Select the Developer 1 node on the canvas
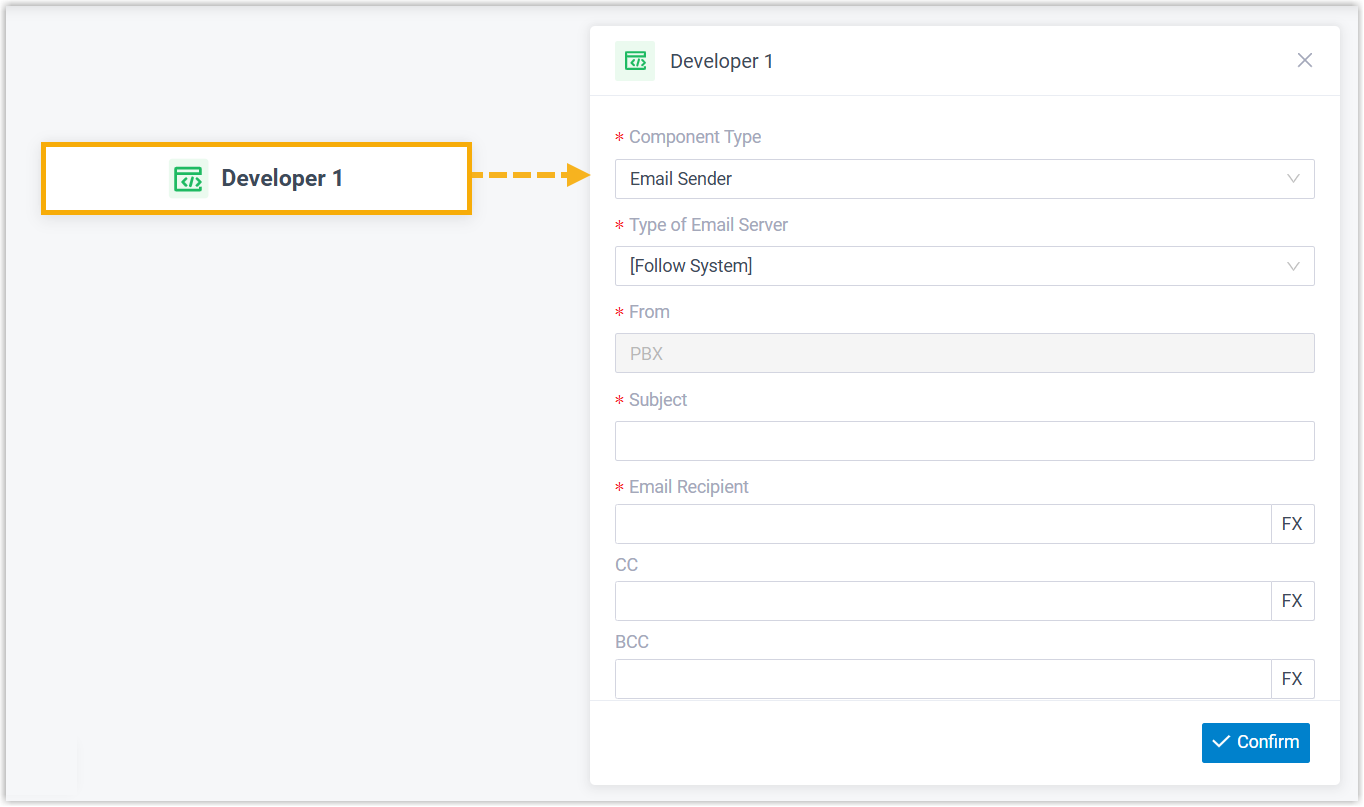 click(x=256, y=178)
